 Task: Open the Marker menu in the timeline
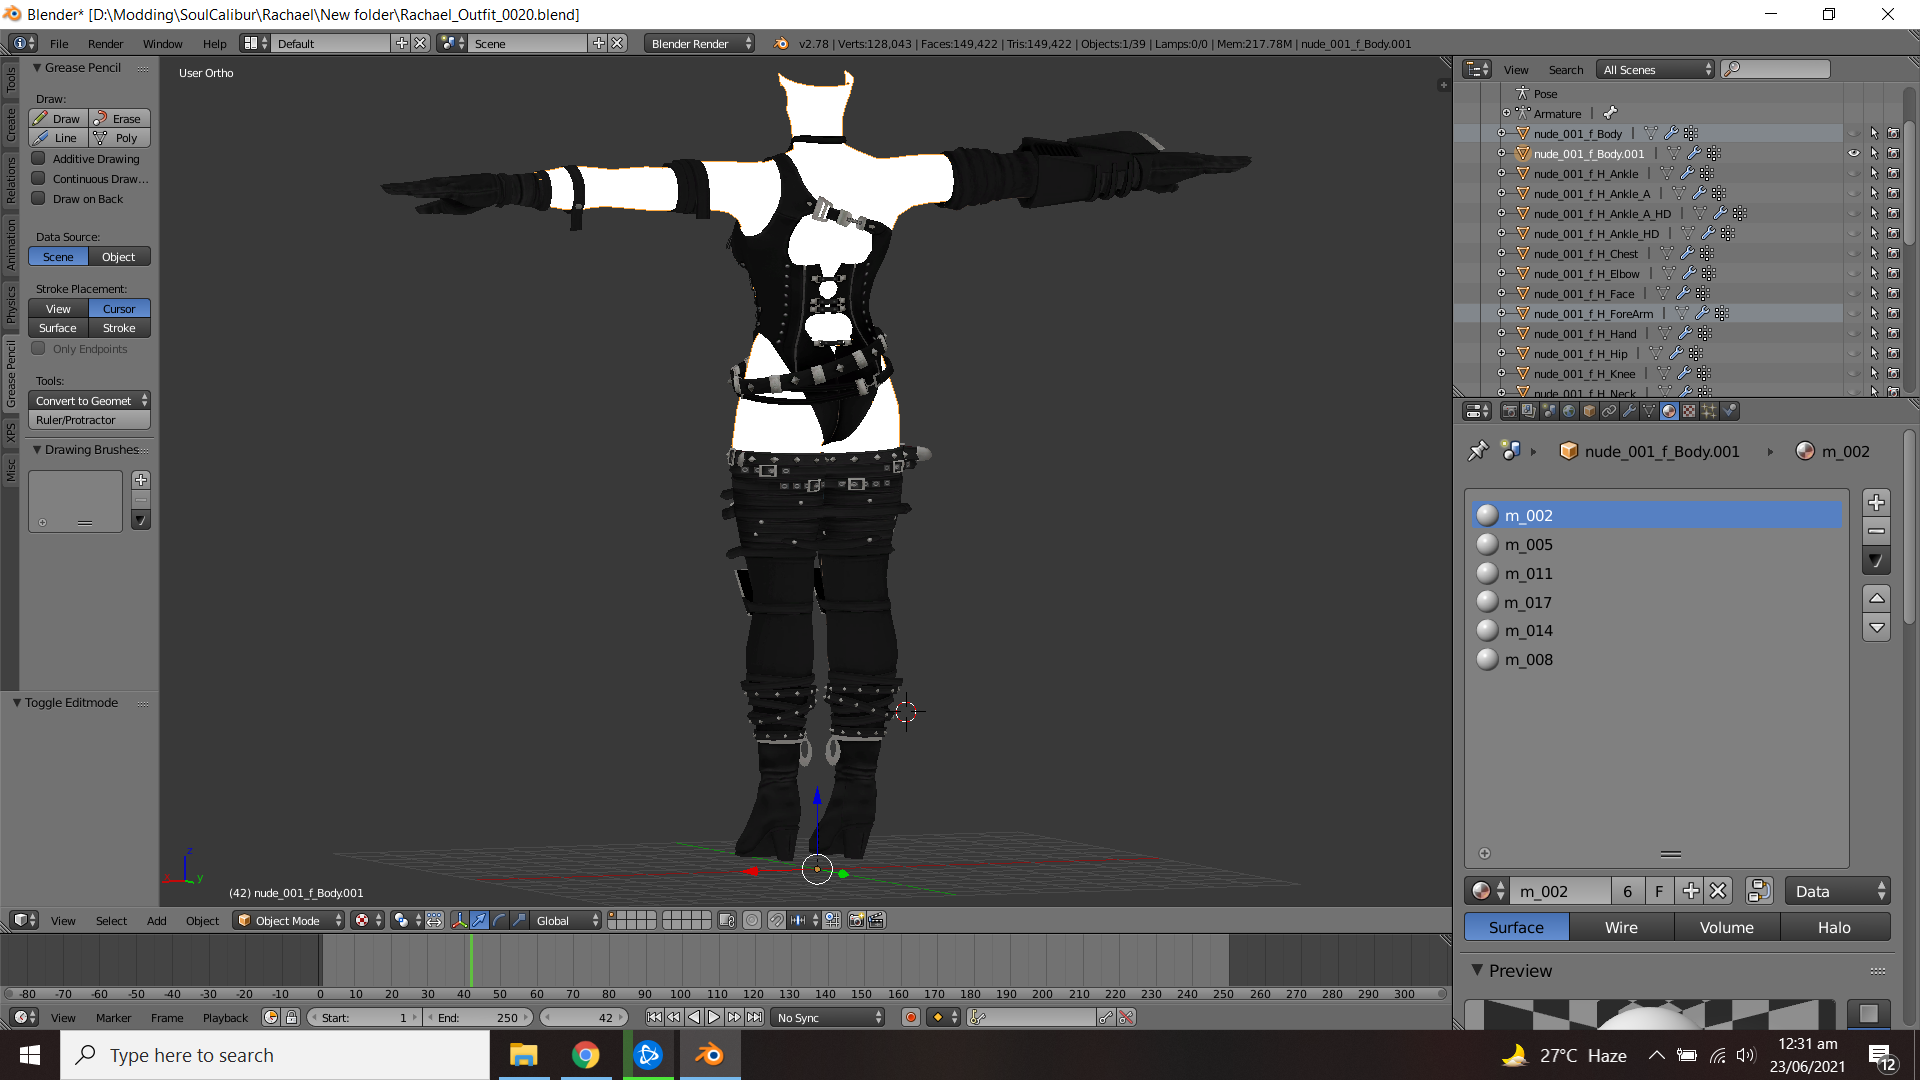[x=113, y=1017]
